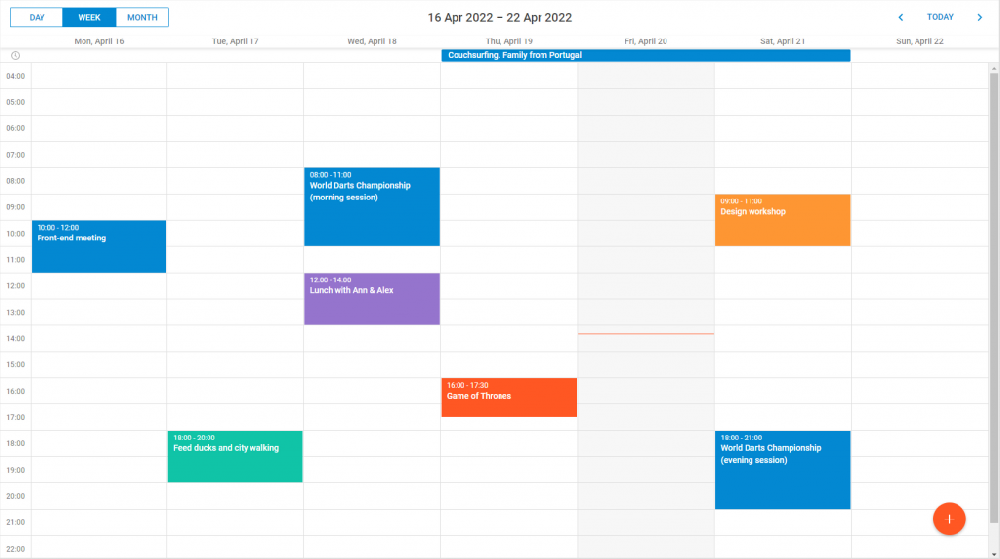Switch to Week view tab

point(89,17)
